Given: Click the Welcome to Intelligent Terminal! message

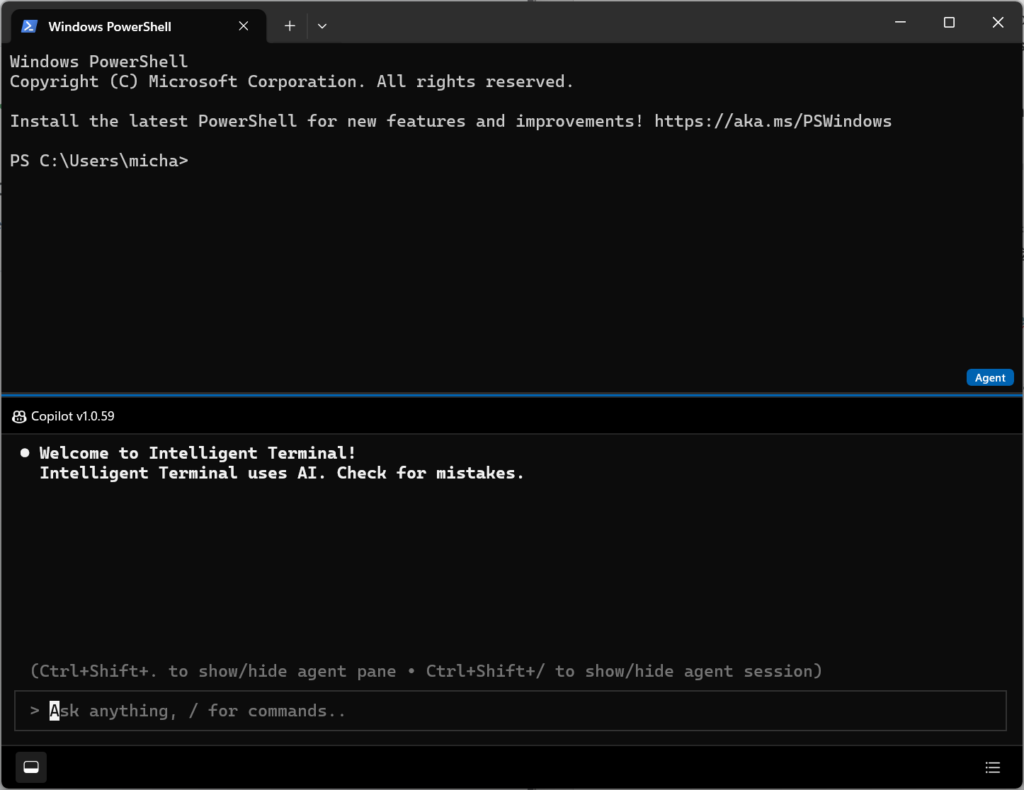Looking at the screenshot, I should (x=197, y=453).
